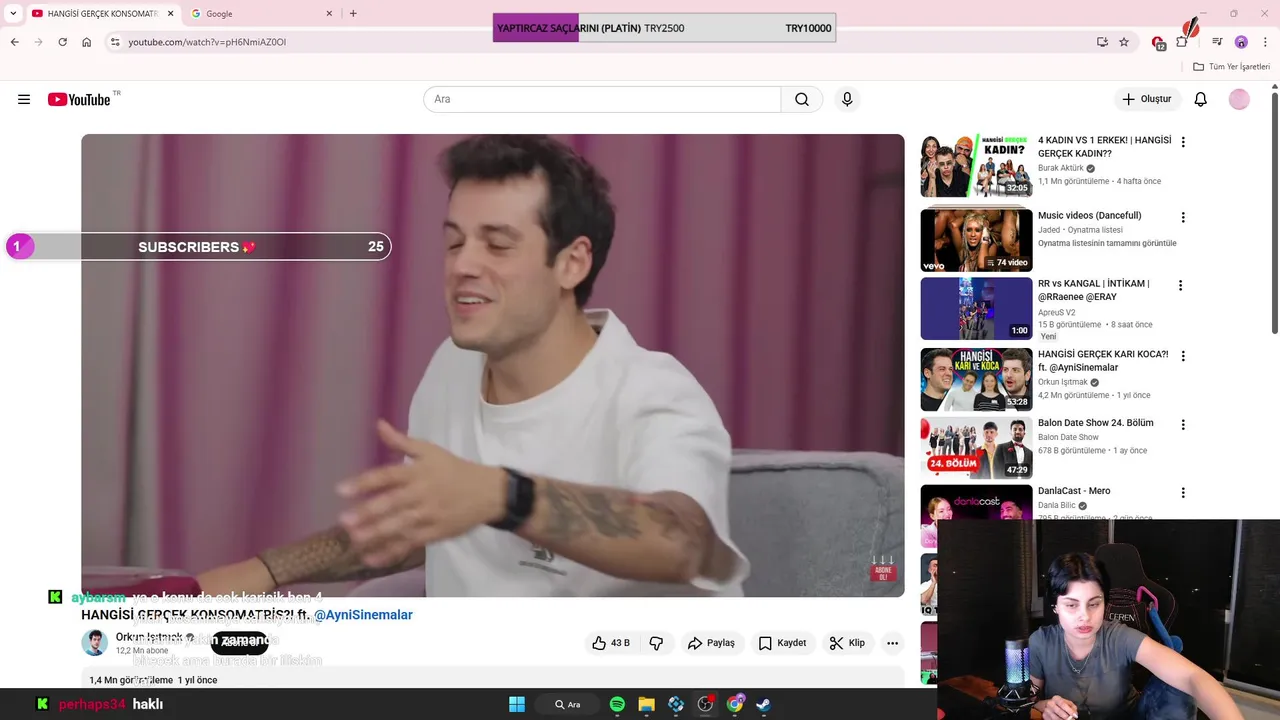Close the Google tab
The image size is (1280, 720).
tap(330, 14)
